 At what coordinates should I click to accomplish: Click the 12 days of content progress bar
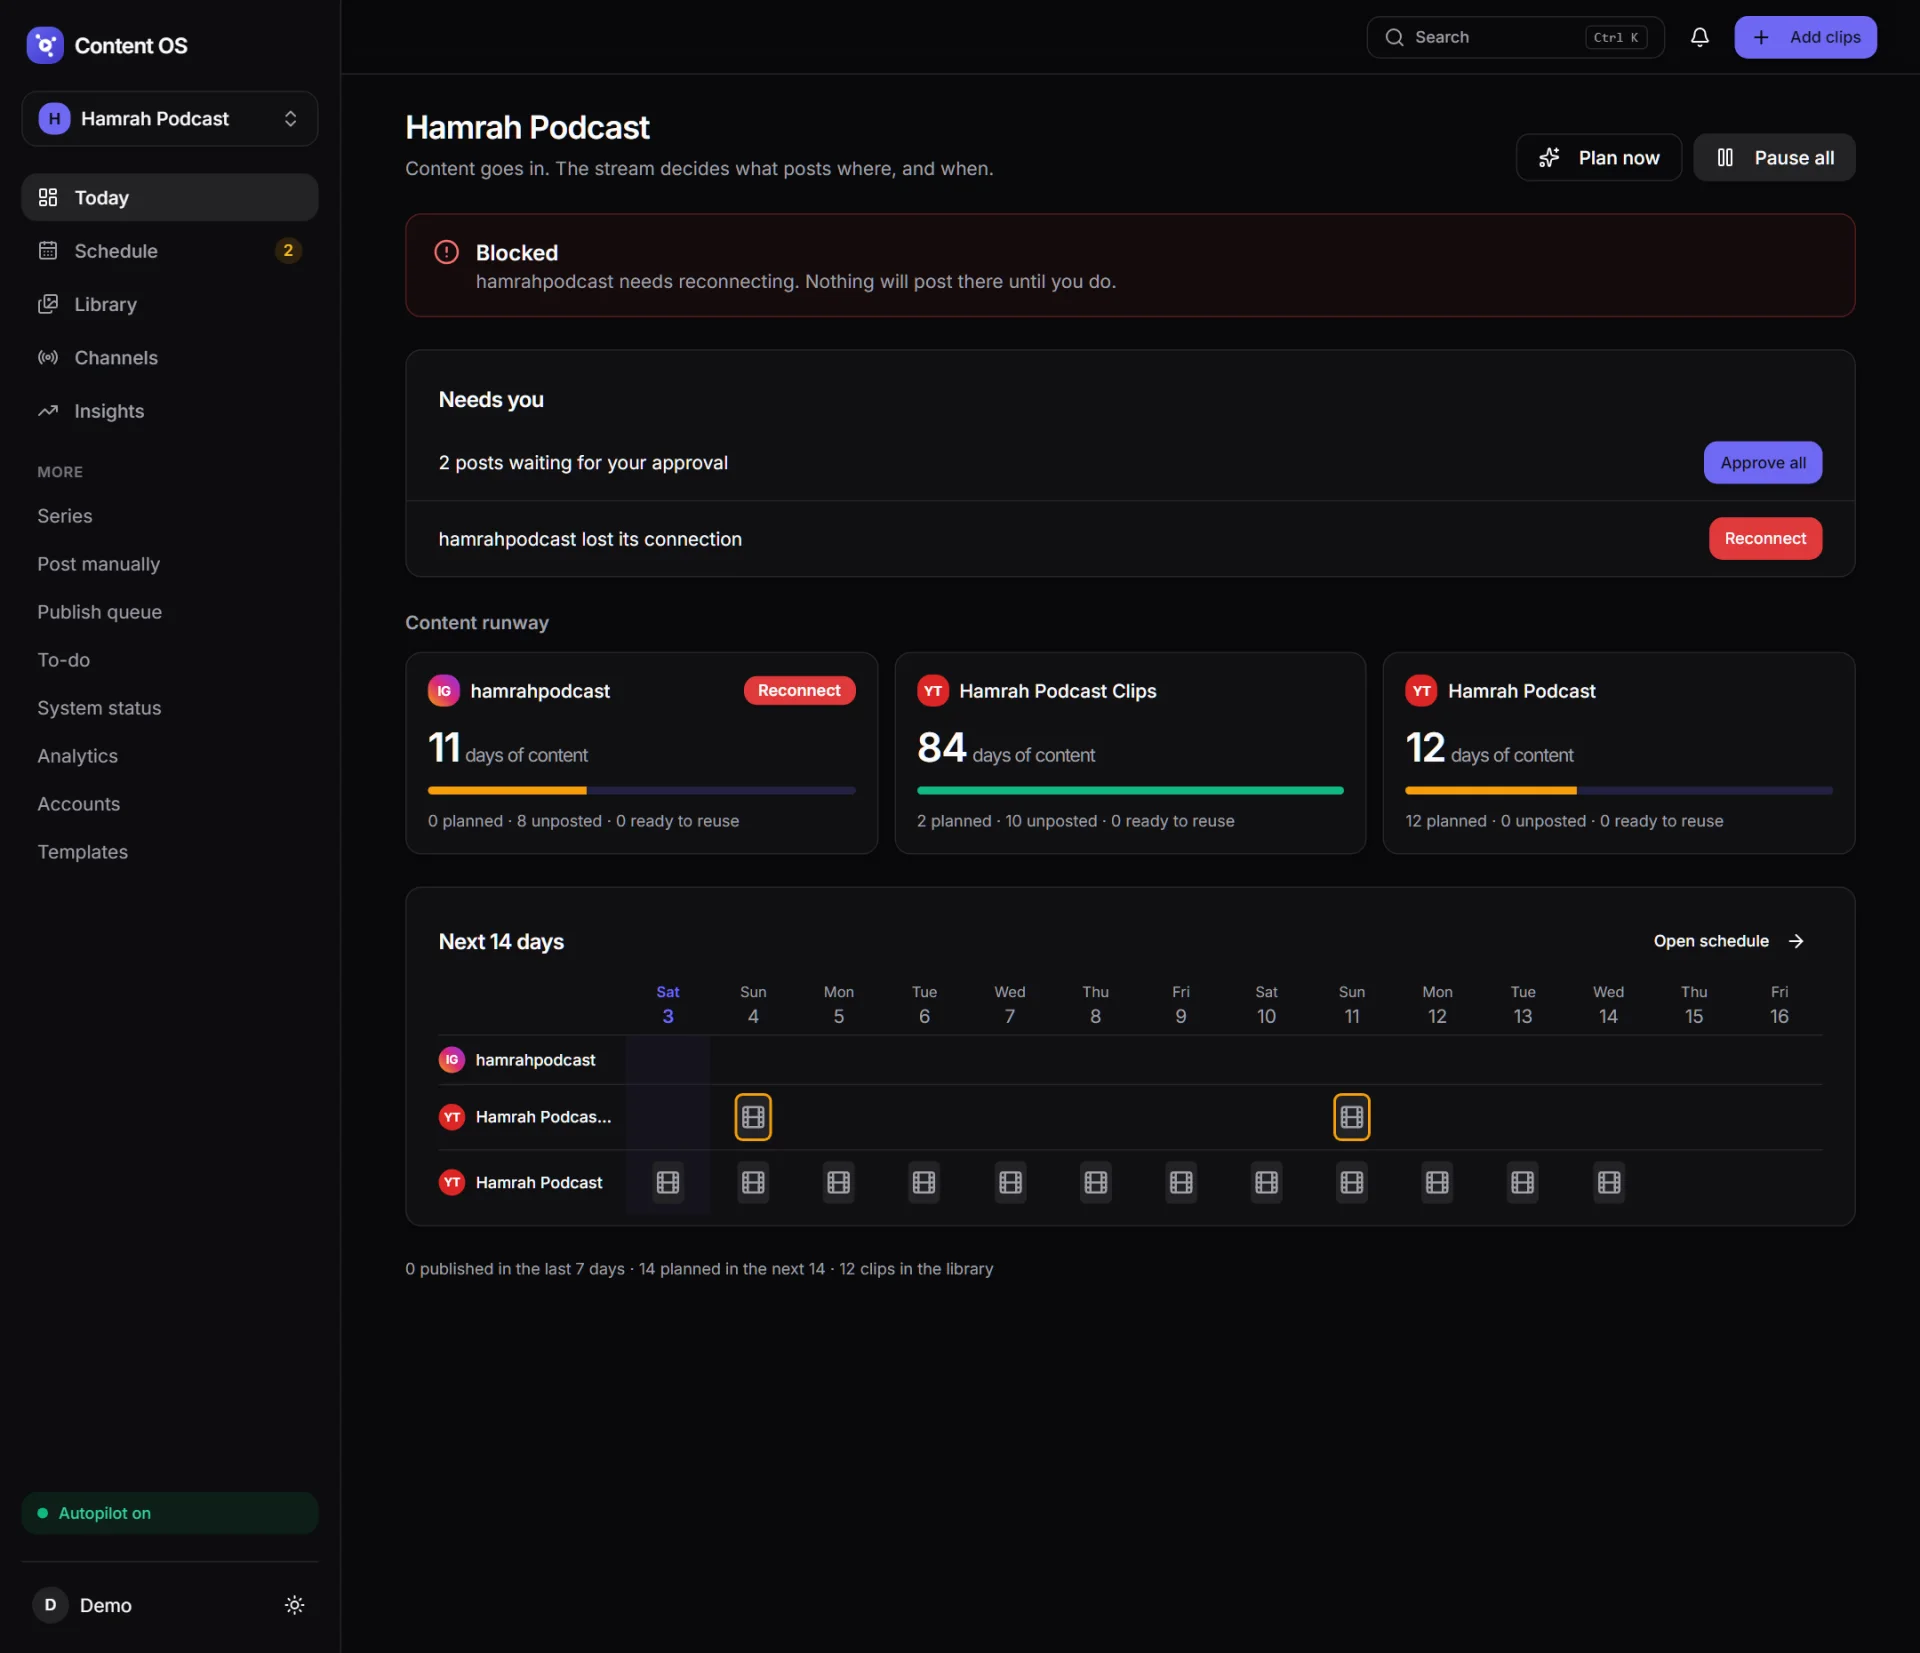[x=1618, y=790]
